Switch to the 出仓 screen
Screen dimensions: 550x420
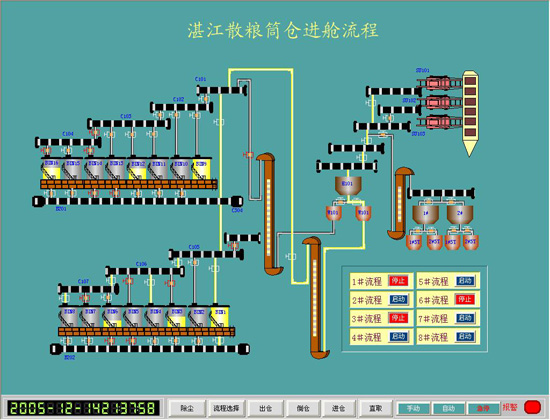(x=266, y=408)
